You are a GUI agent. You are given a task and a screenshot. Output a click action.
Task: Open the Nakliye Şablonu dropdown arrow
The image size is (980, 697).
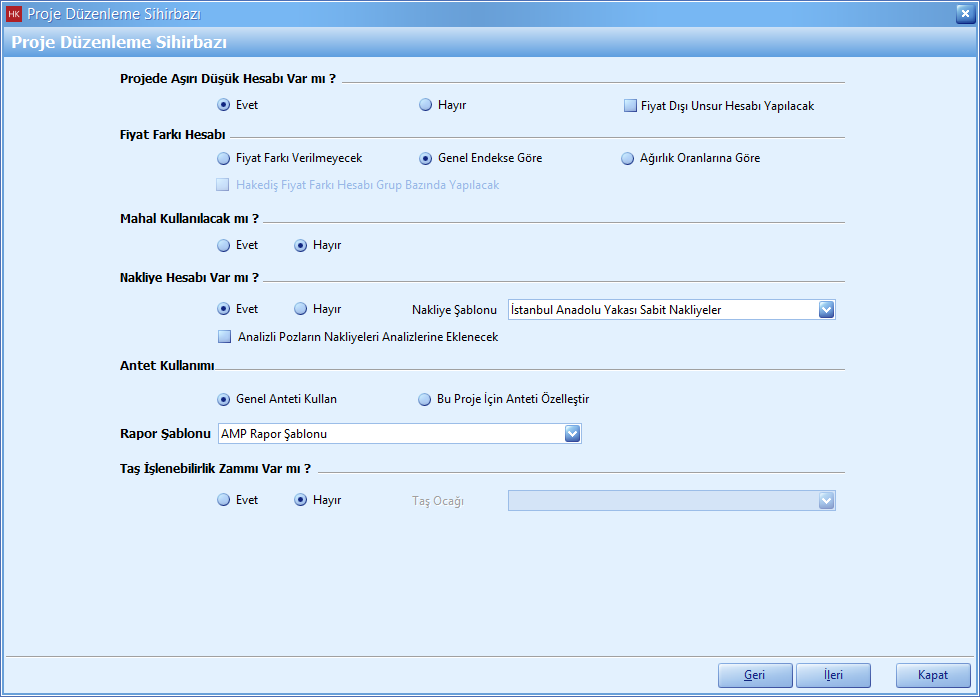coord(826,310)
